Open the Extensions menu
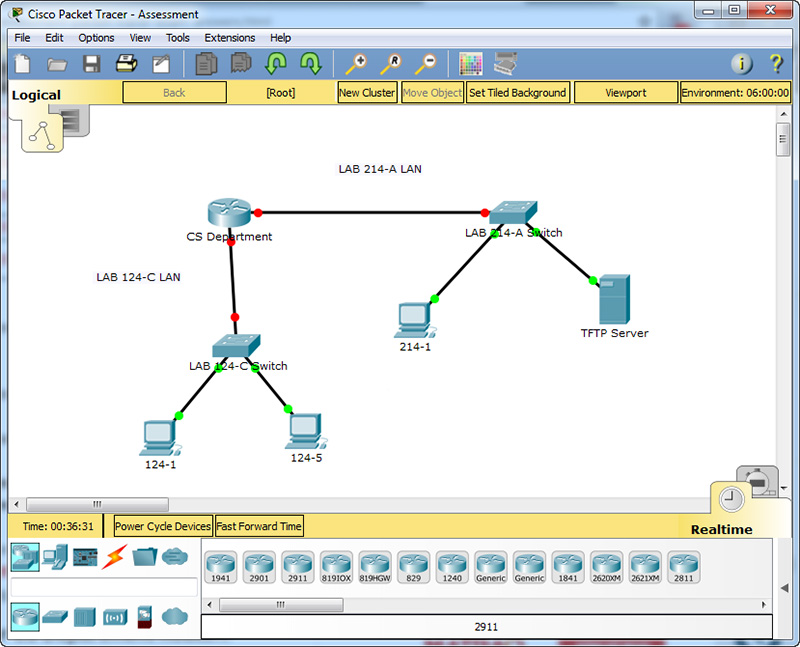 (230, 38)
